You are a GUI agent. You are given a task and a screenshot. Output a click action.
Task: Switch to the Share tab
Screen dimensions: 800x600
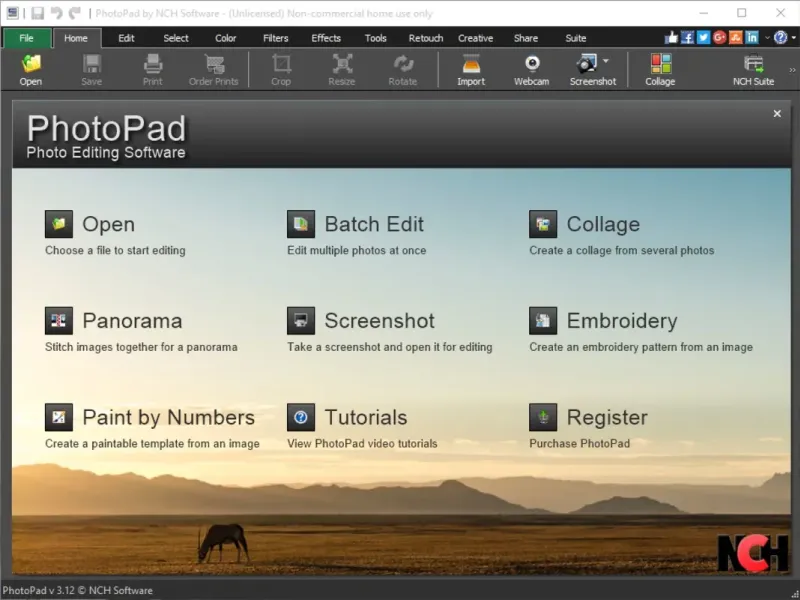coord(526,38)
